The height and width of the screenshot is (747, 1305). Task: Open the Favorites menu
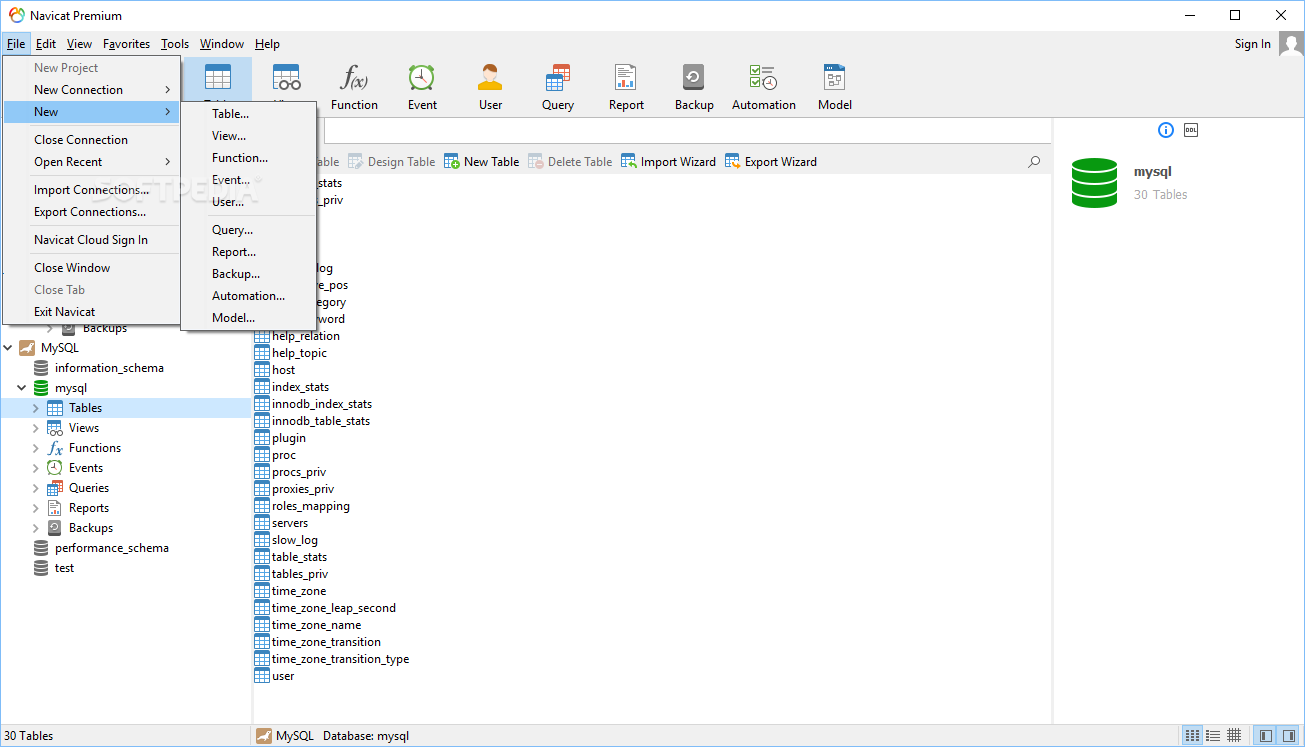pyautogui.click(x=127, y=44)
